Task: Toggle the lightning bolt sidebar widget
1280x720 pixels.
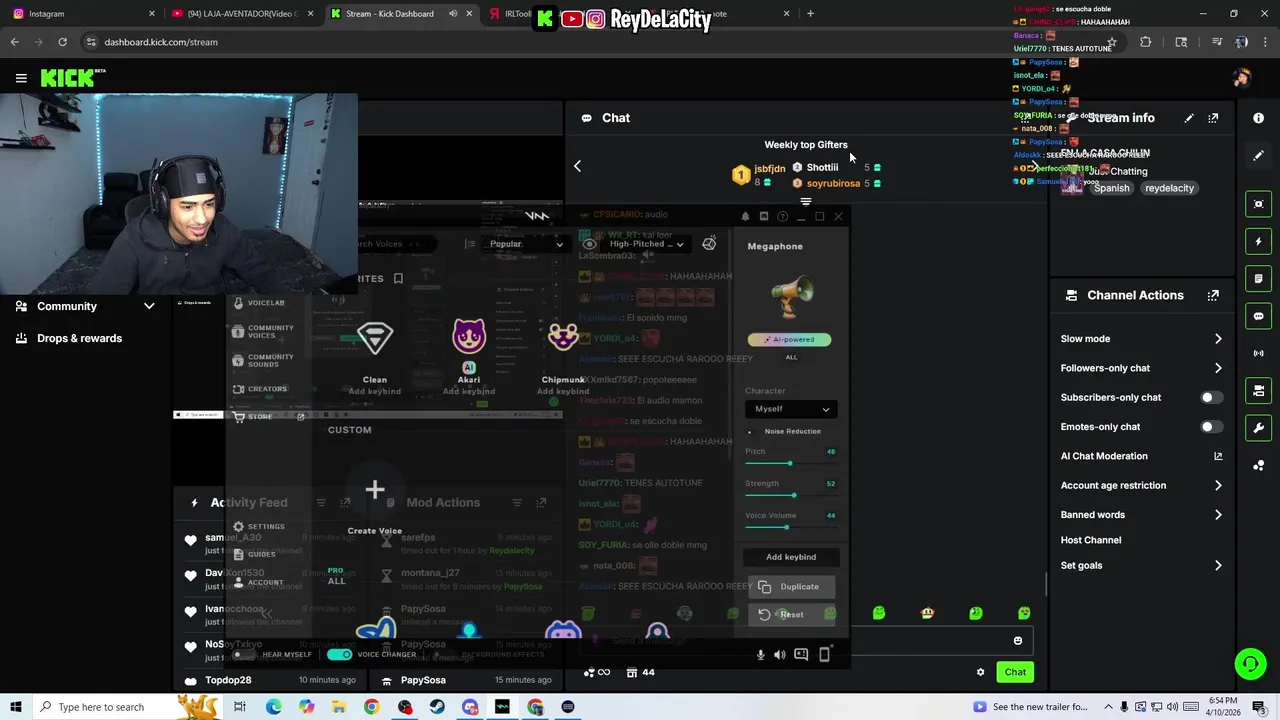Action: tap(1258, 241)
